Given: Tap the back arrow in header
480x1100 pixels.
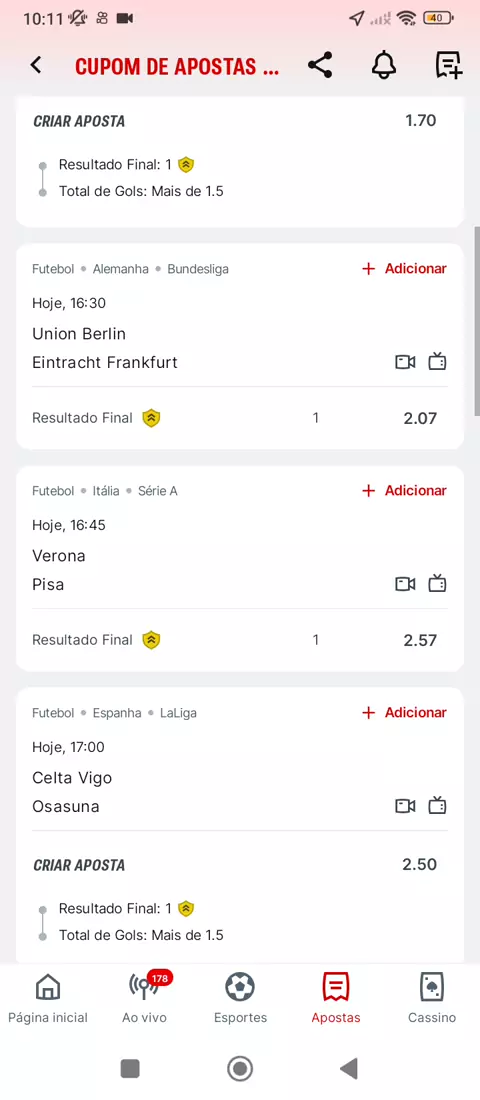Looking at the screenshot, I should (x=36, y=65).
